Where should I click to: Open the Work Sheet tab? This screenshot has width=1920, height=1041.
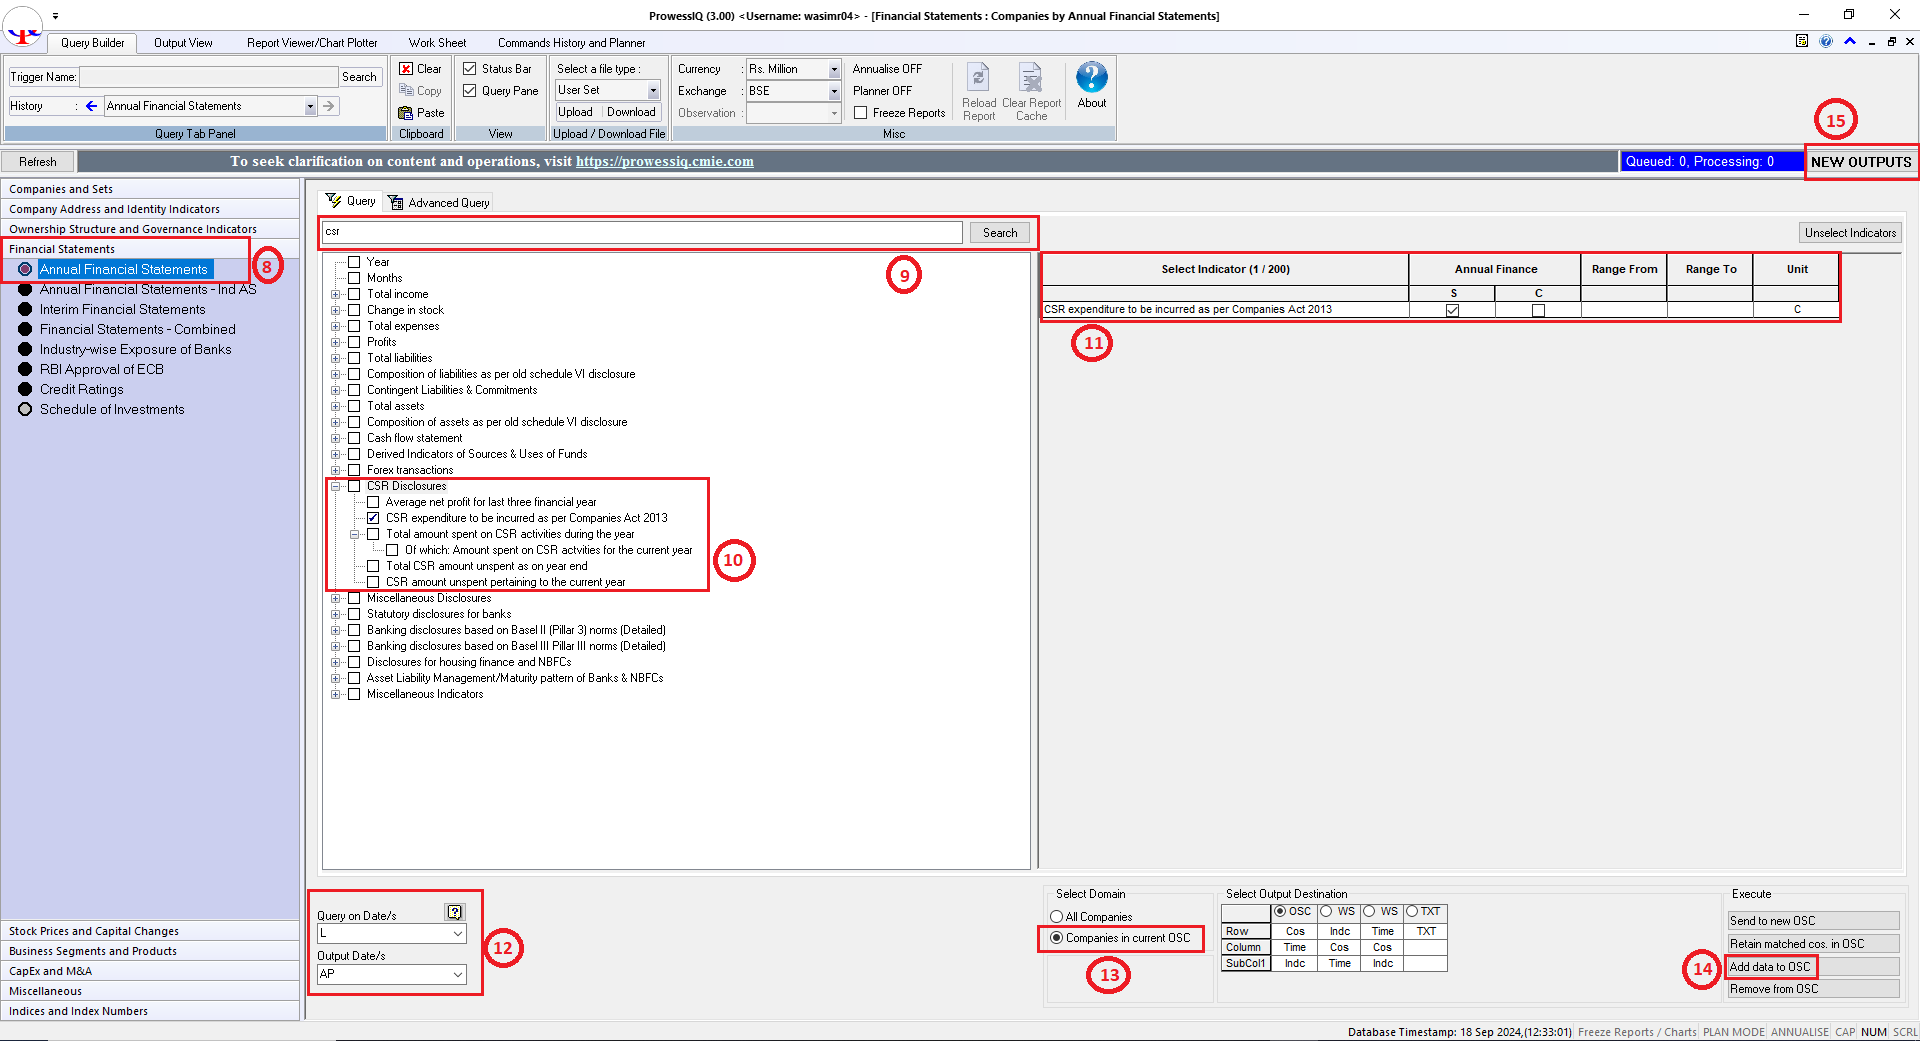click(x=437, y=43)
